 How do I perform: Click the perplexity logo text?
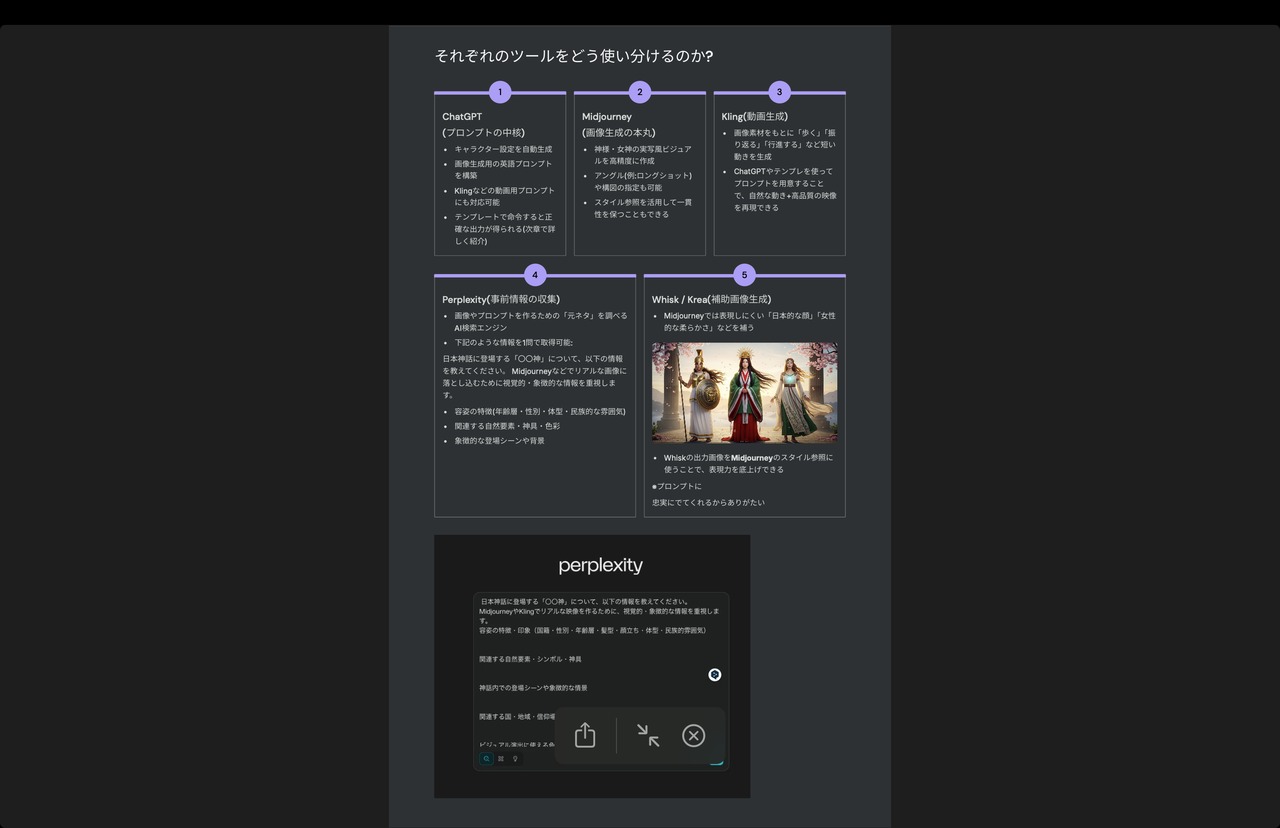pos(600,566)
